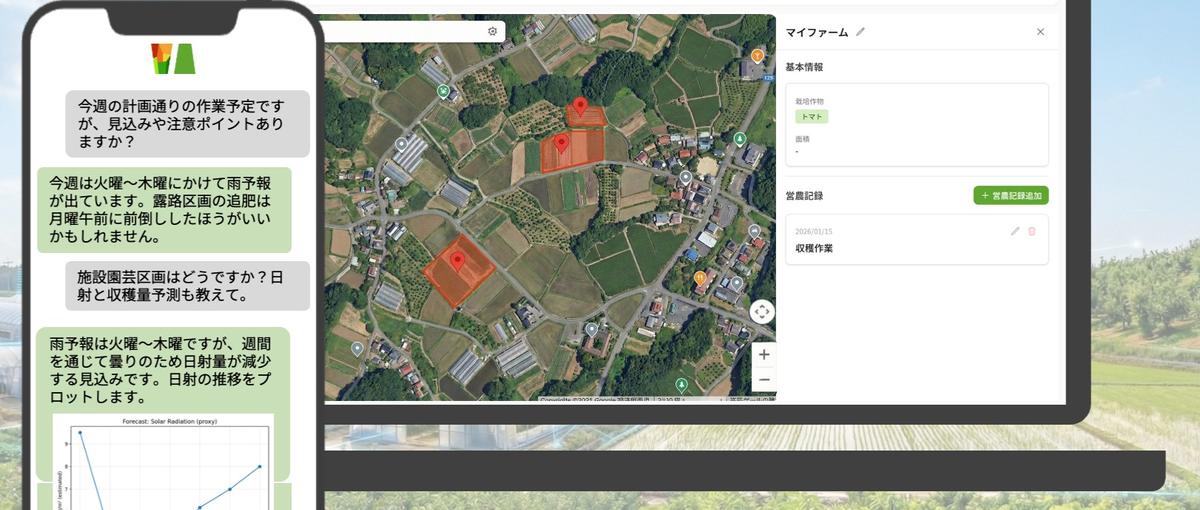This screenshot has height=510, width=1200.
Task: Recenter map with crosshair button
Action: click(x=762, y=311)
